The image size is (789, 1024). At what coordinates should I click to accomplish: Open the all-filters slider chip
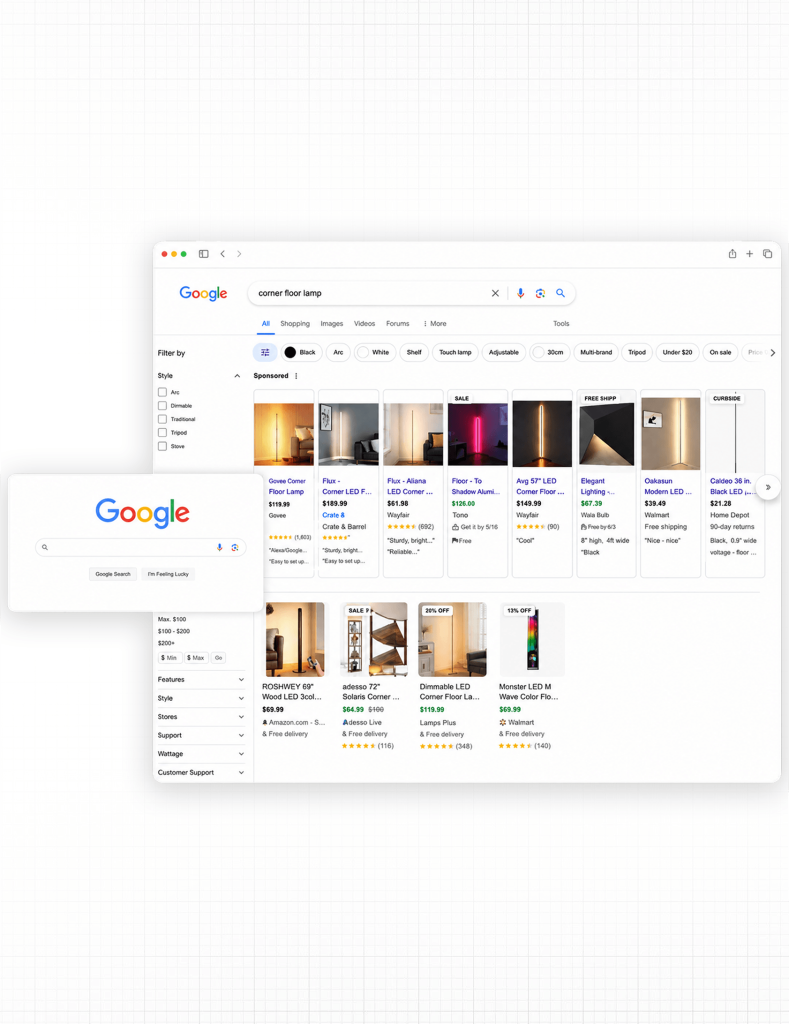[x=265, y=353]
